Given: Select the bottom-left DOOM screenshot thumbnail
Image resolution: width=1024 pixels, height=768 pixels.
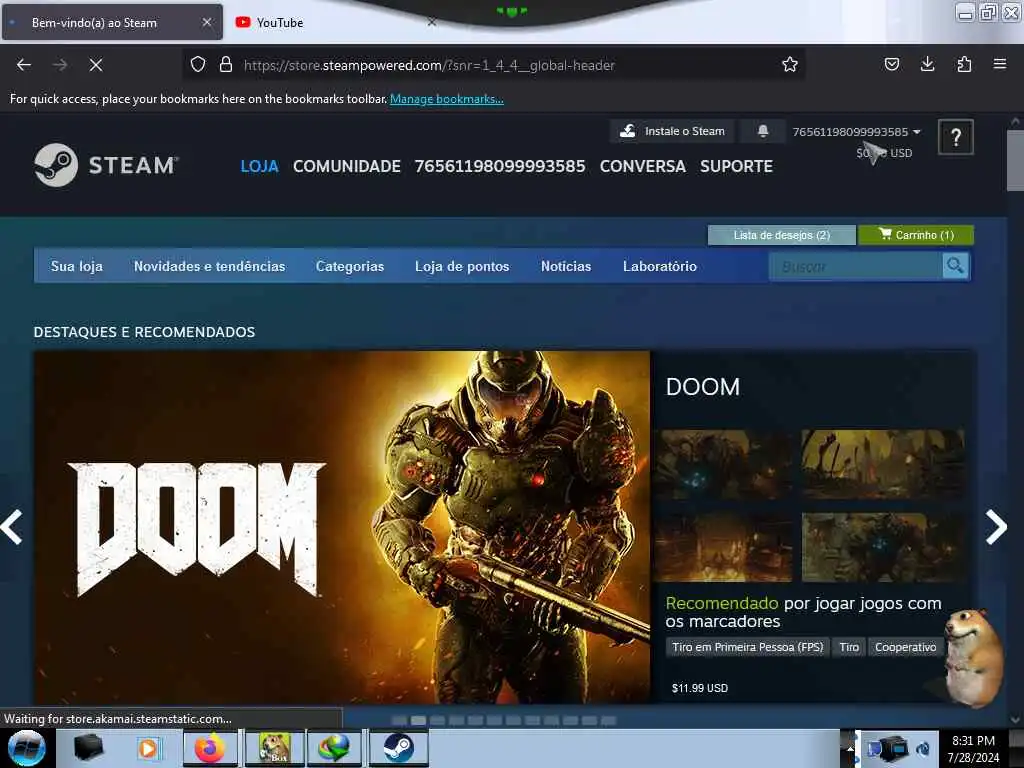Looking at the screenshot, I should 724,547.
